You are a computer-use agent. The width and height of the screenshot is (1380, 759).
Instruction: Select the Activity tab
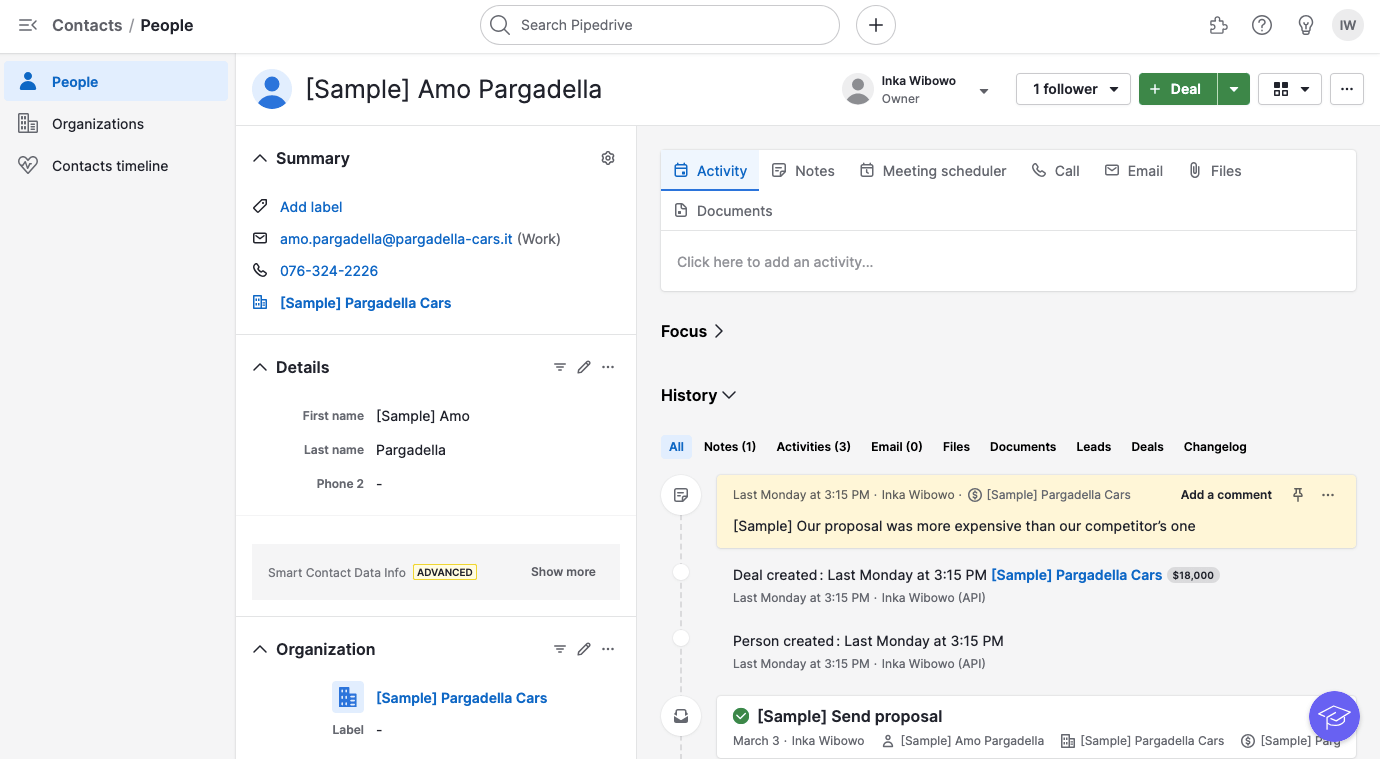pyautogui.click(x=710, y=171)
